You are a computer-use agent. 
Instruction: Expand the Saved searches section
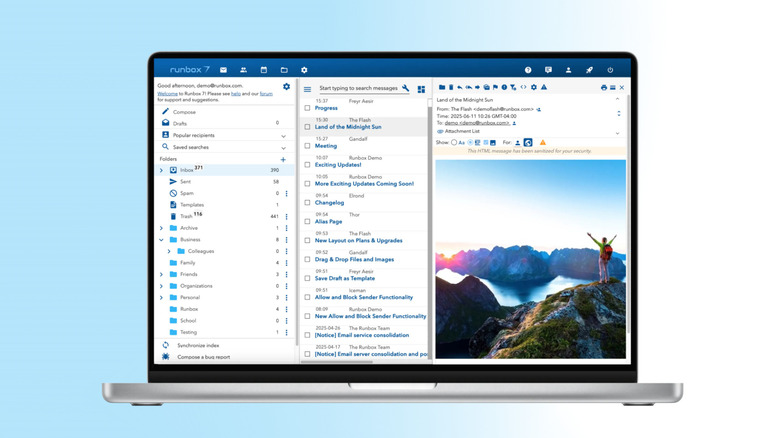click(x=284, y=148)
